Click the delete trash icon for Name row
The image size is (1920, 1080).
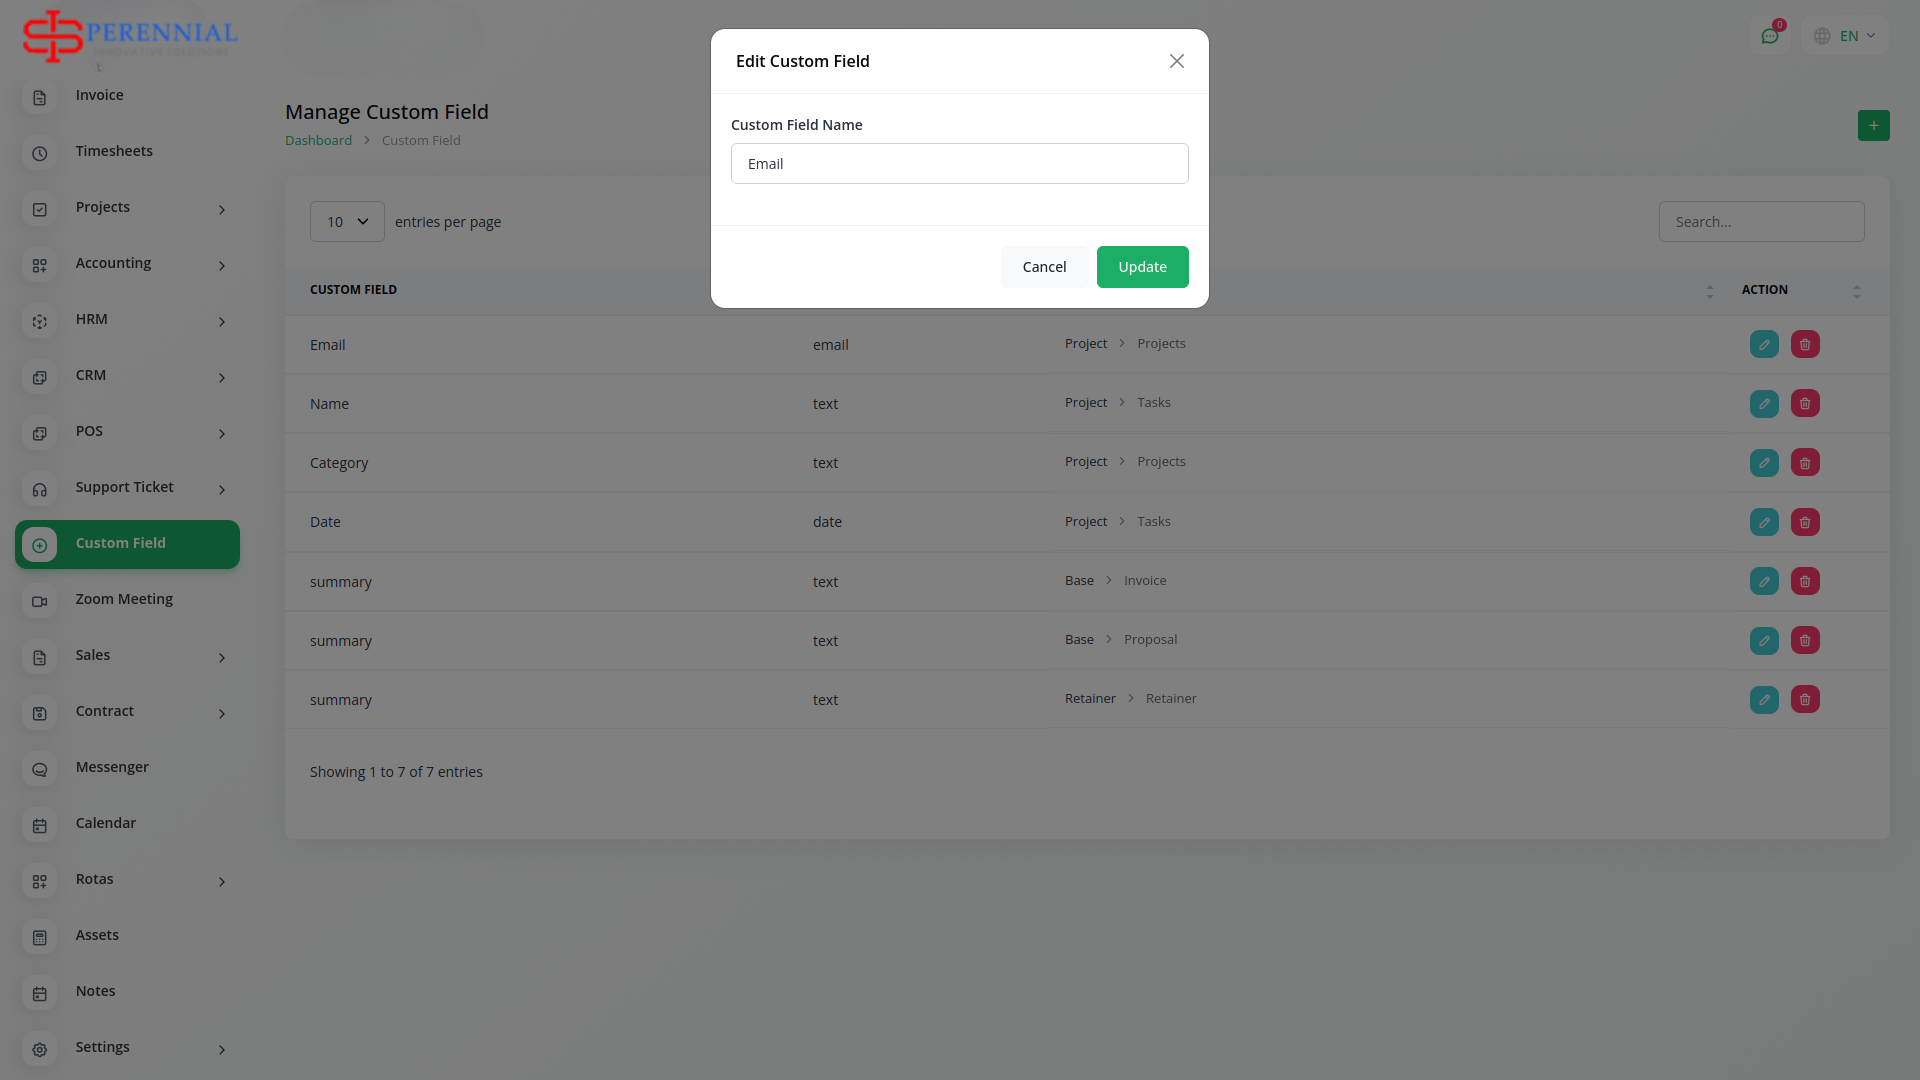click(1805, 404)
